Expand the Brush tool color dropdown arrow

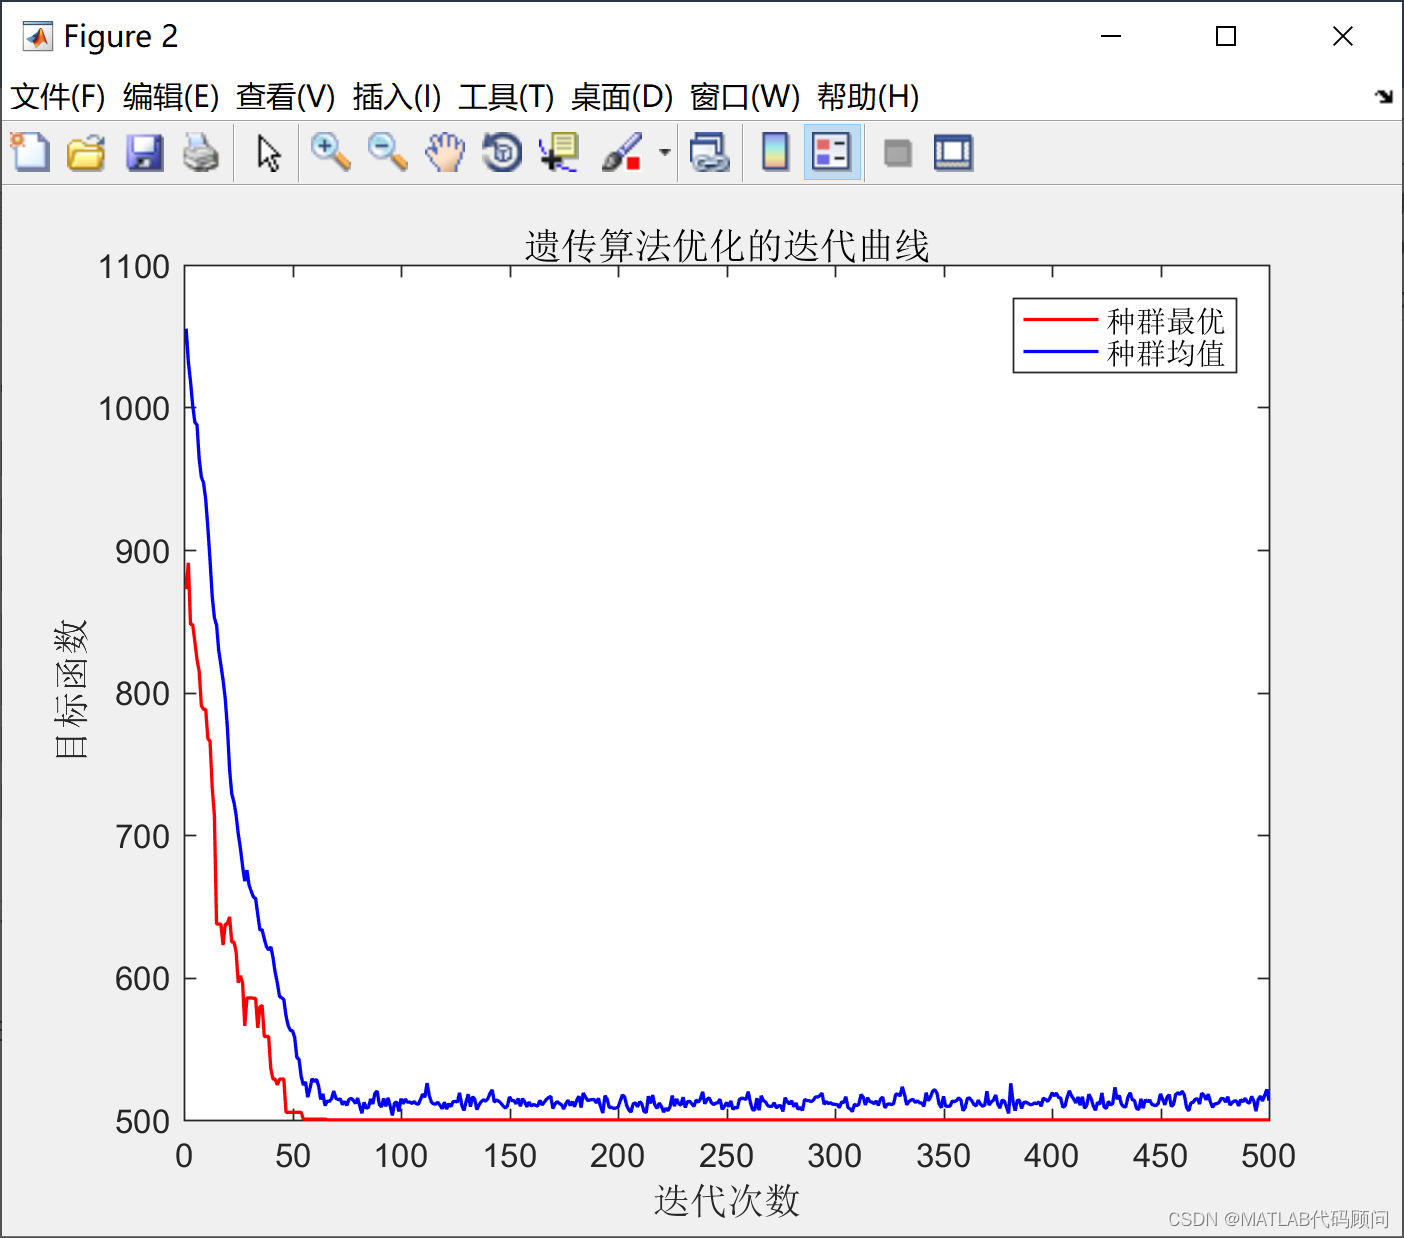point(664,153)
